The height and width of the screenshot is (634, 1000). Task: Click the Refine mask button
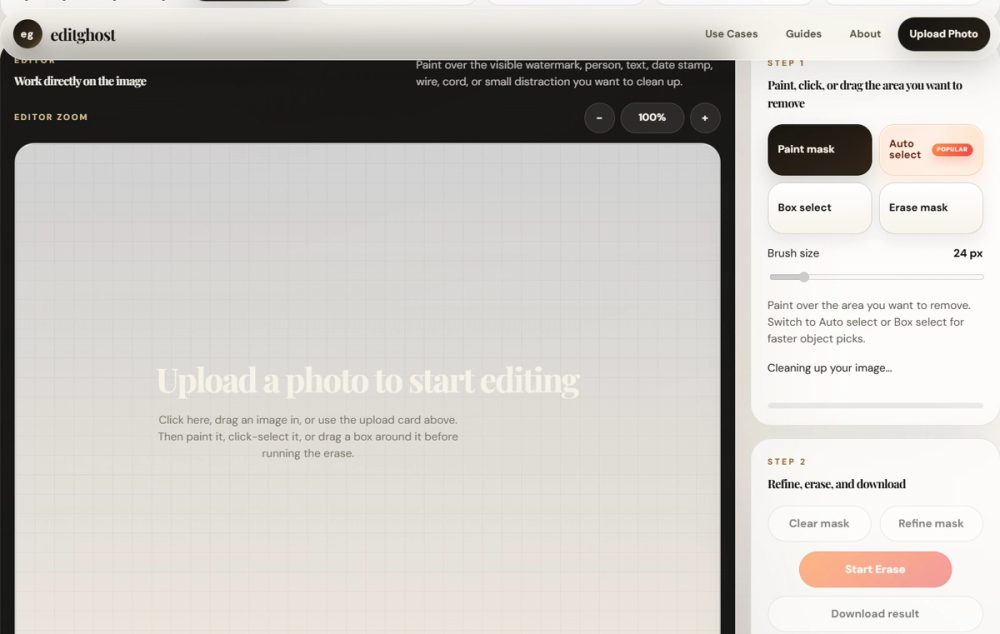click(931, 523)
